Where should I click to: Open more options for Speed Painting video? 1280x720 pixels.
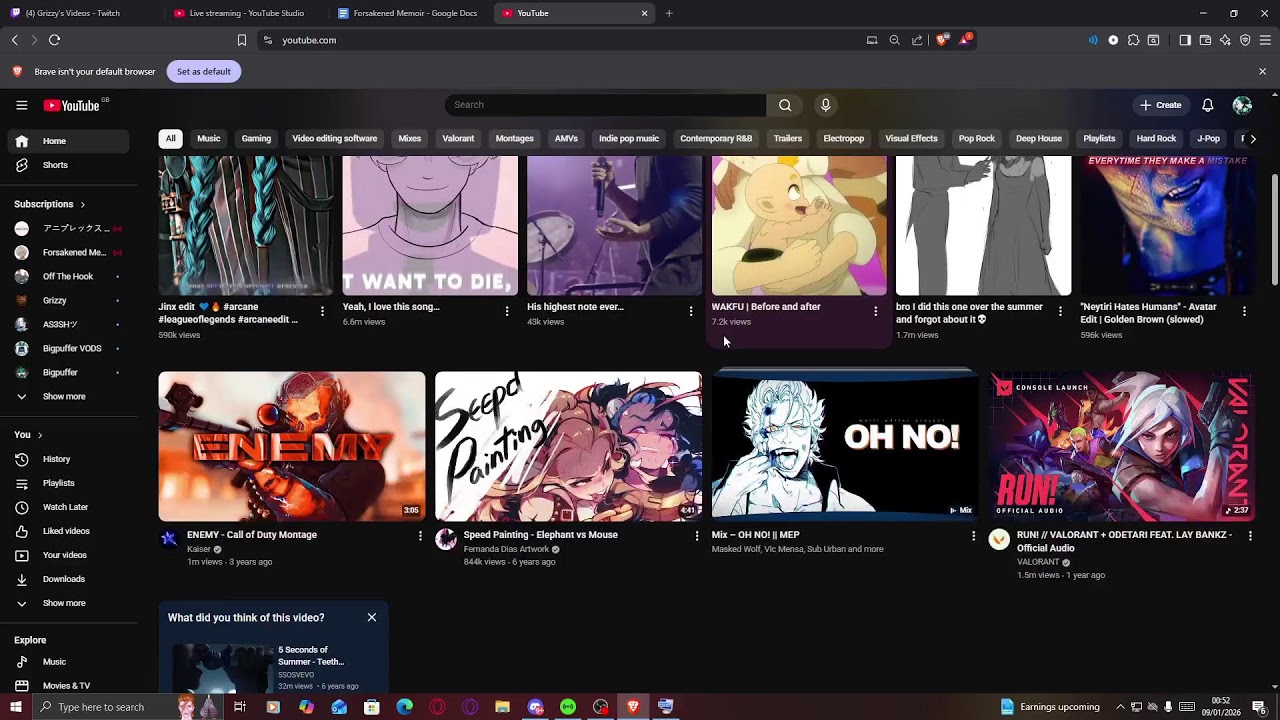tap(697, 536)
